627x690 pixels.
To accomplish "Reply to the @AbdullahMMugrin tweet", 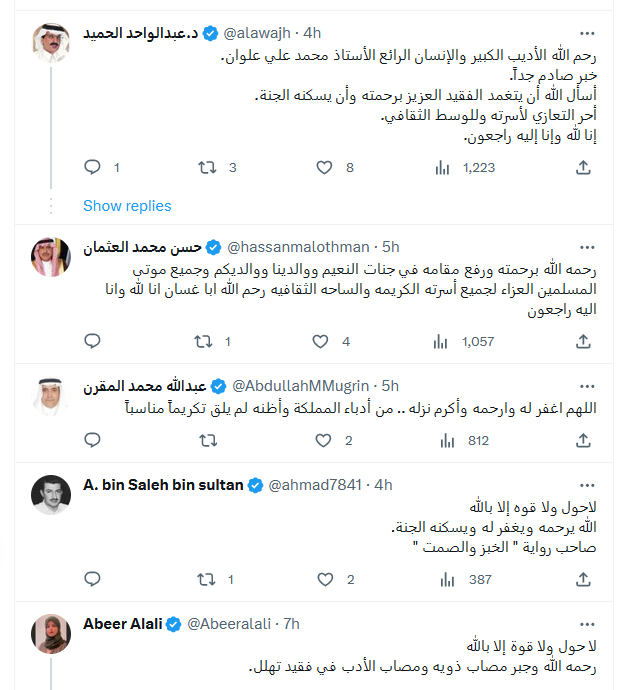I will pyautogui.click(x=92, y=440).
